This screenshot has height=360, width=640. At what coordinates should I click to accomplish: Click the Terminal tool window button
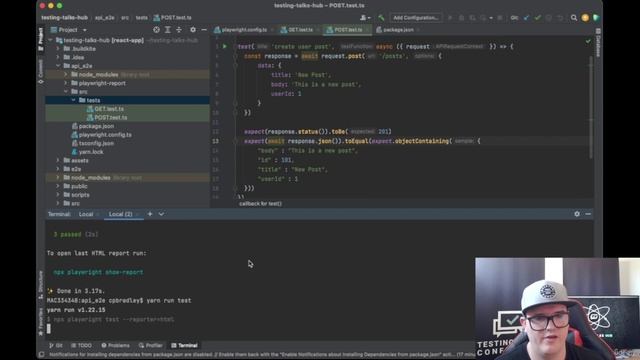(x=184, y=345)
